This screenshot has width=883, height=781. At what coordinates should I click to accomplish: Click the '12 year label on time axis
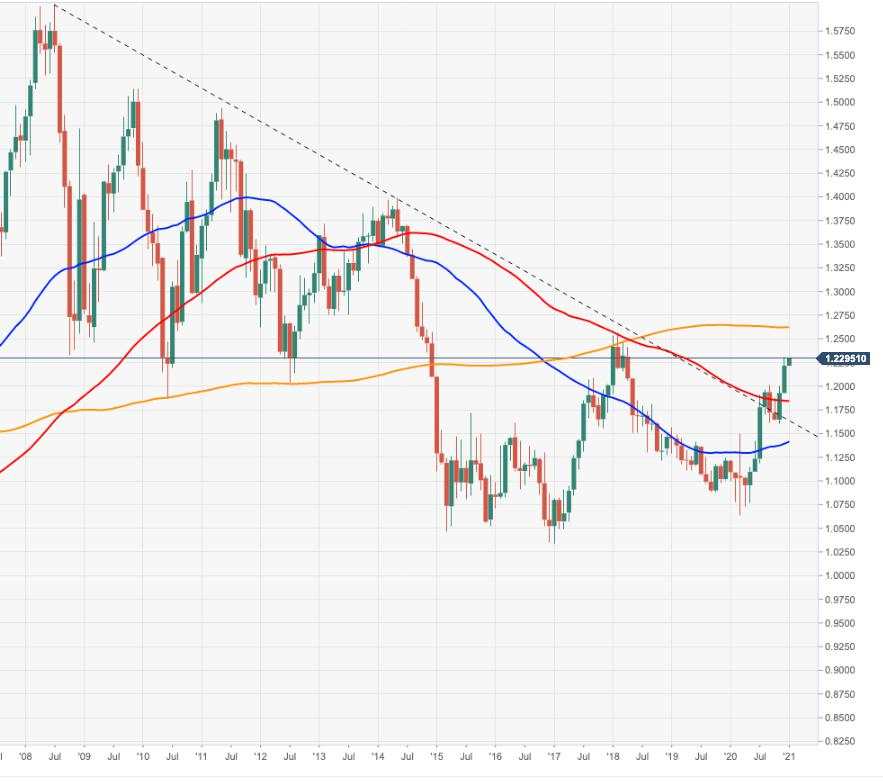pos(260,756)
